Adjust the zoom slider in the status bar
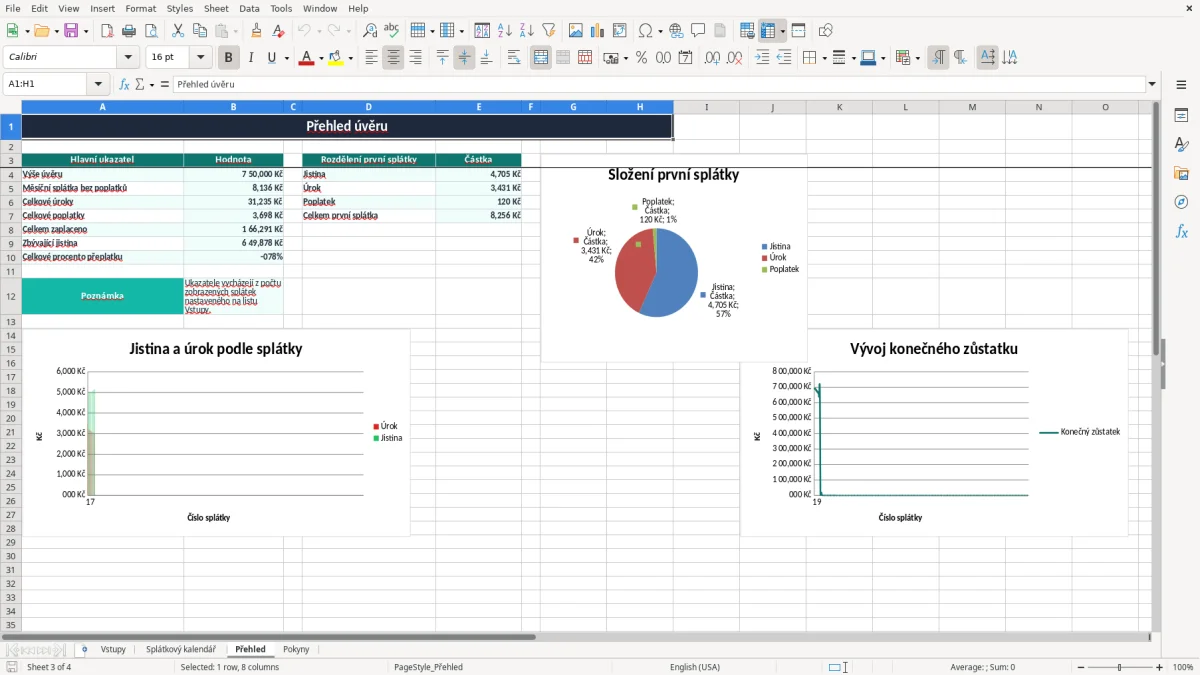The height and width of the screenshot is (675, 1200). (x=1119, y=667)
